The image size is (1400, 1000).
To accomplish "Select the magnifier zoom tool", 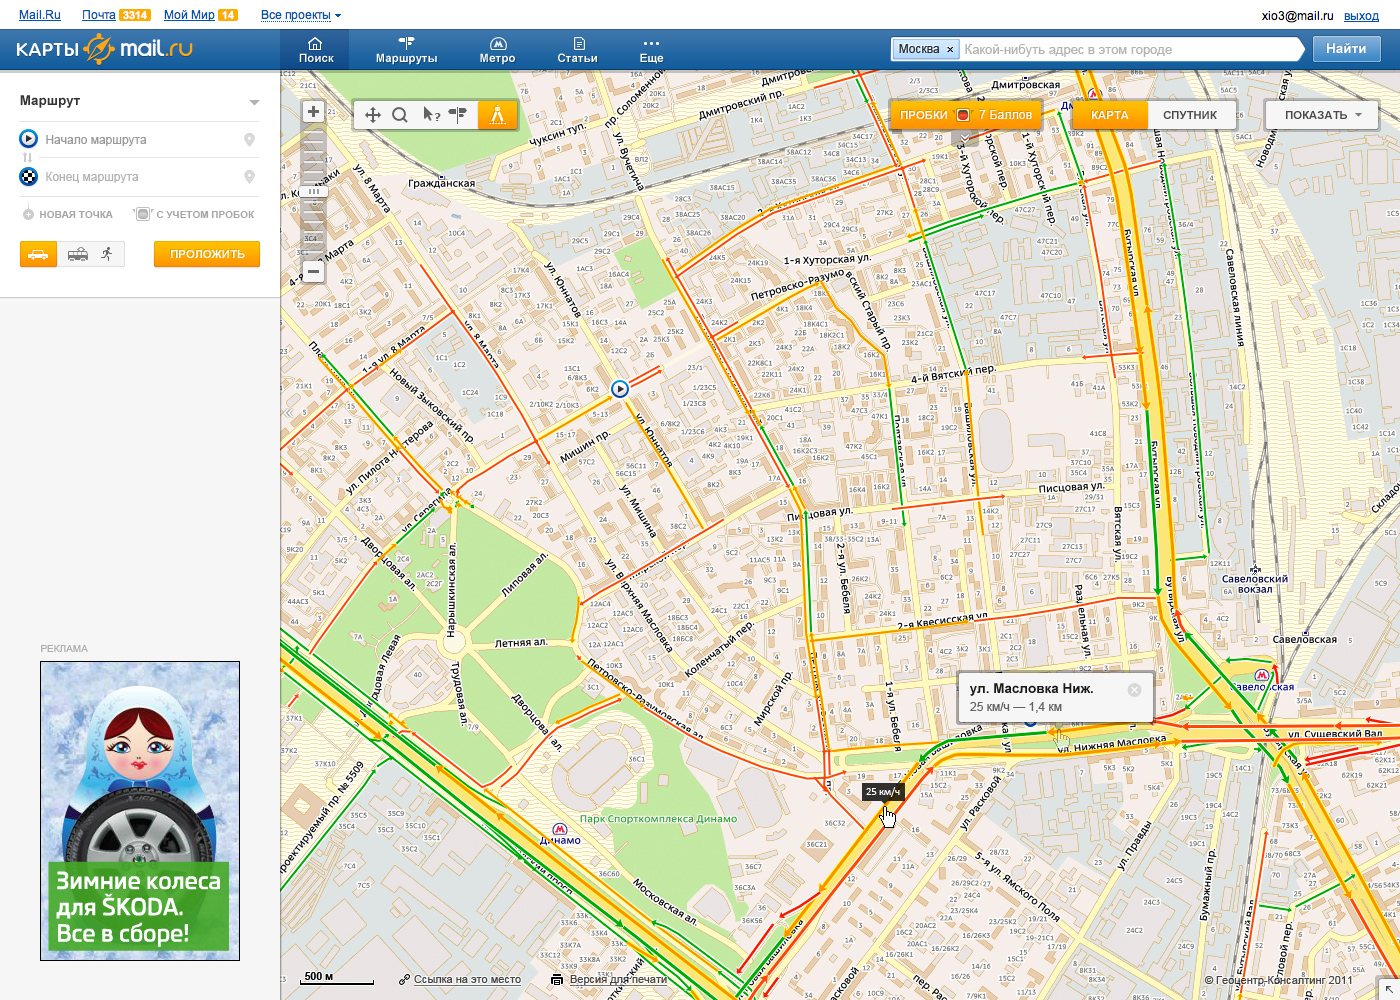I will (400, 115).
